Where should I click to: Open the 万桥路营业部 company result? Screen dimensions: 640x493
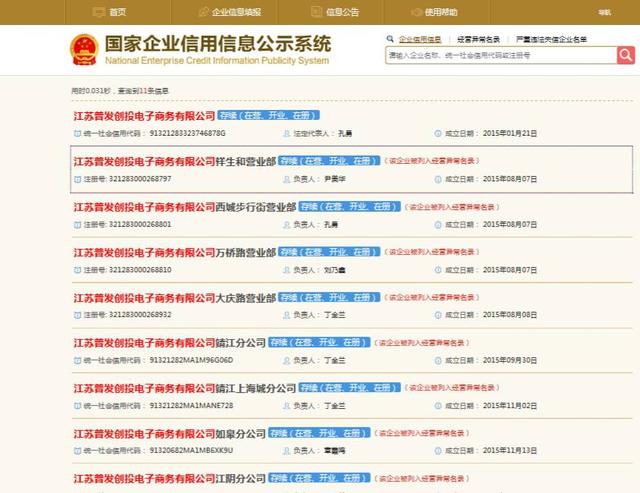175,253
